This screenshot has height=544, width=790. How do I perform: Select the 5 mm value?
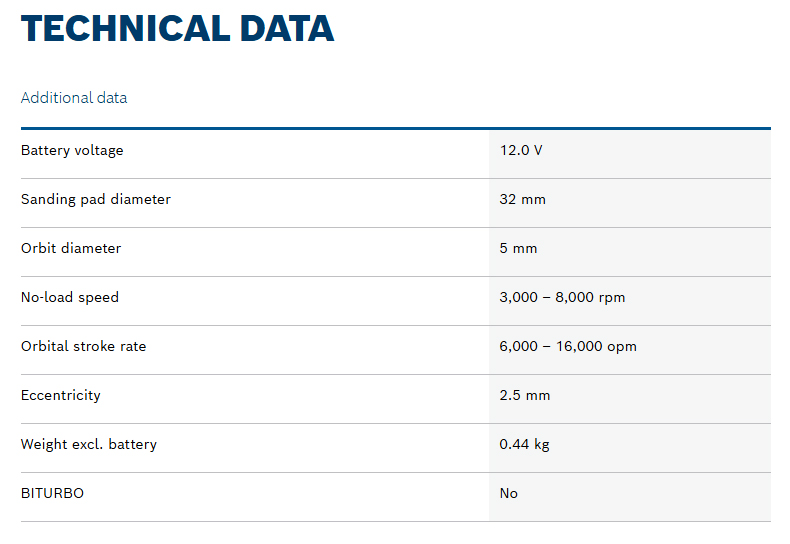(518, 249)
